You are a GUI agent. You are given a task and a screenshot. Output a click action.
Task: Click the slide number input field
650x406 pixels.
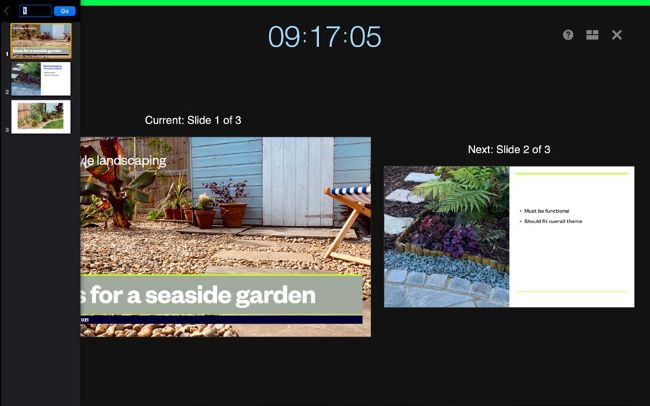coord(35,11)
